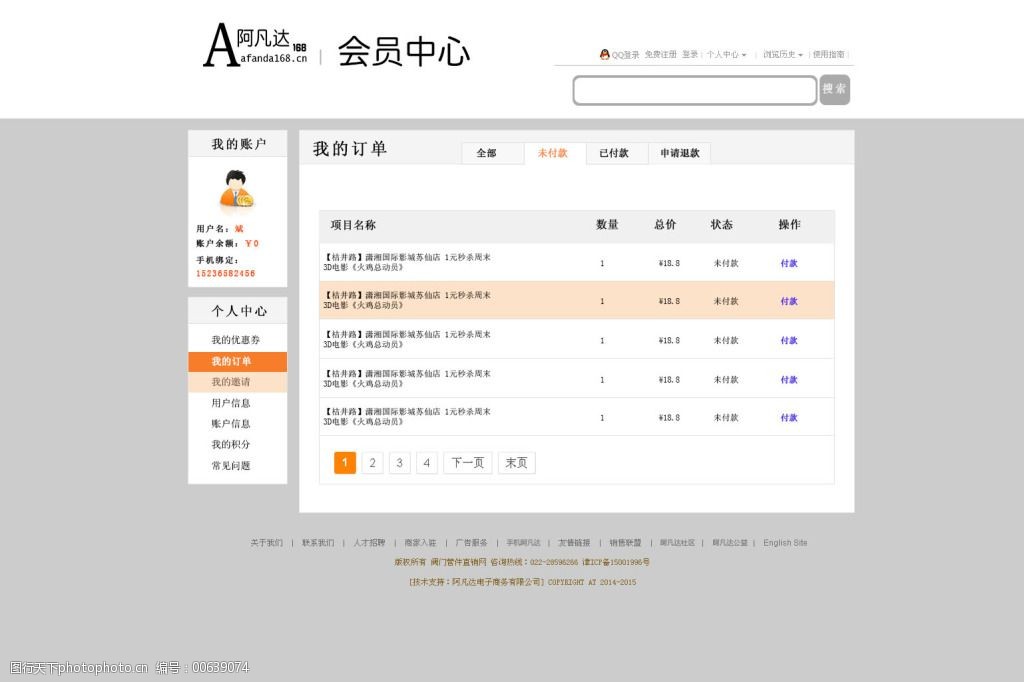The image size is (1024, 682).
Task: Switch to English Site
Action: click(785, 542)
